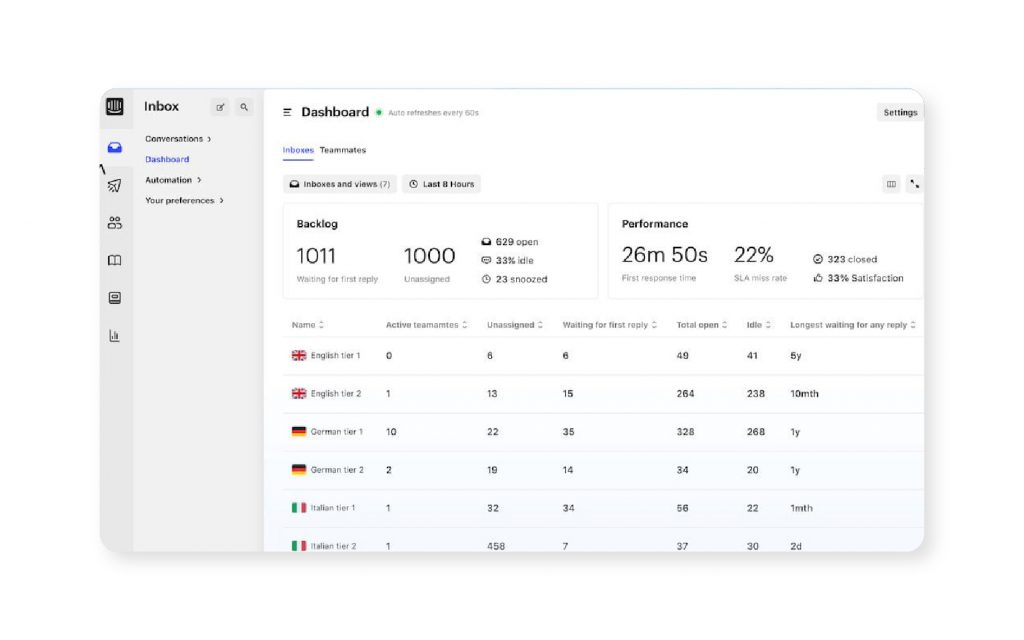Click the 1011 Waiting for first reply figure

coord(316,255)
